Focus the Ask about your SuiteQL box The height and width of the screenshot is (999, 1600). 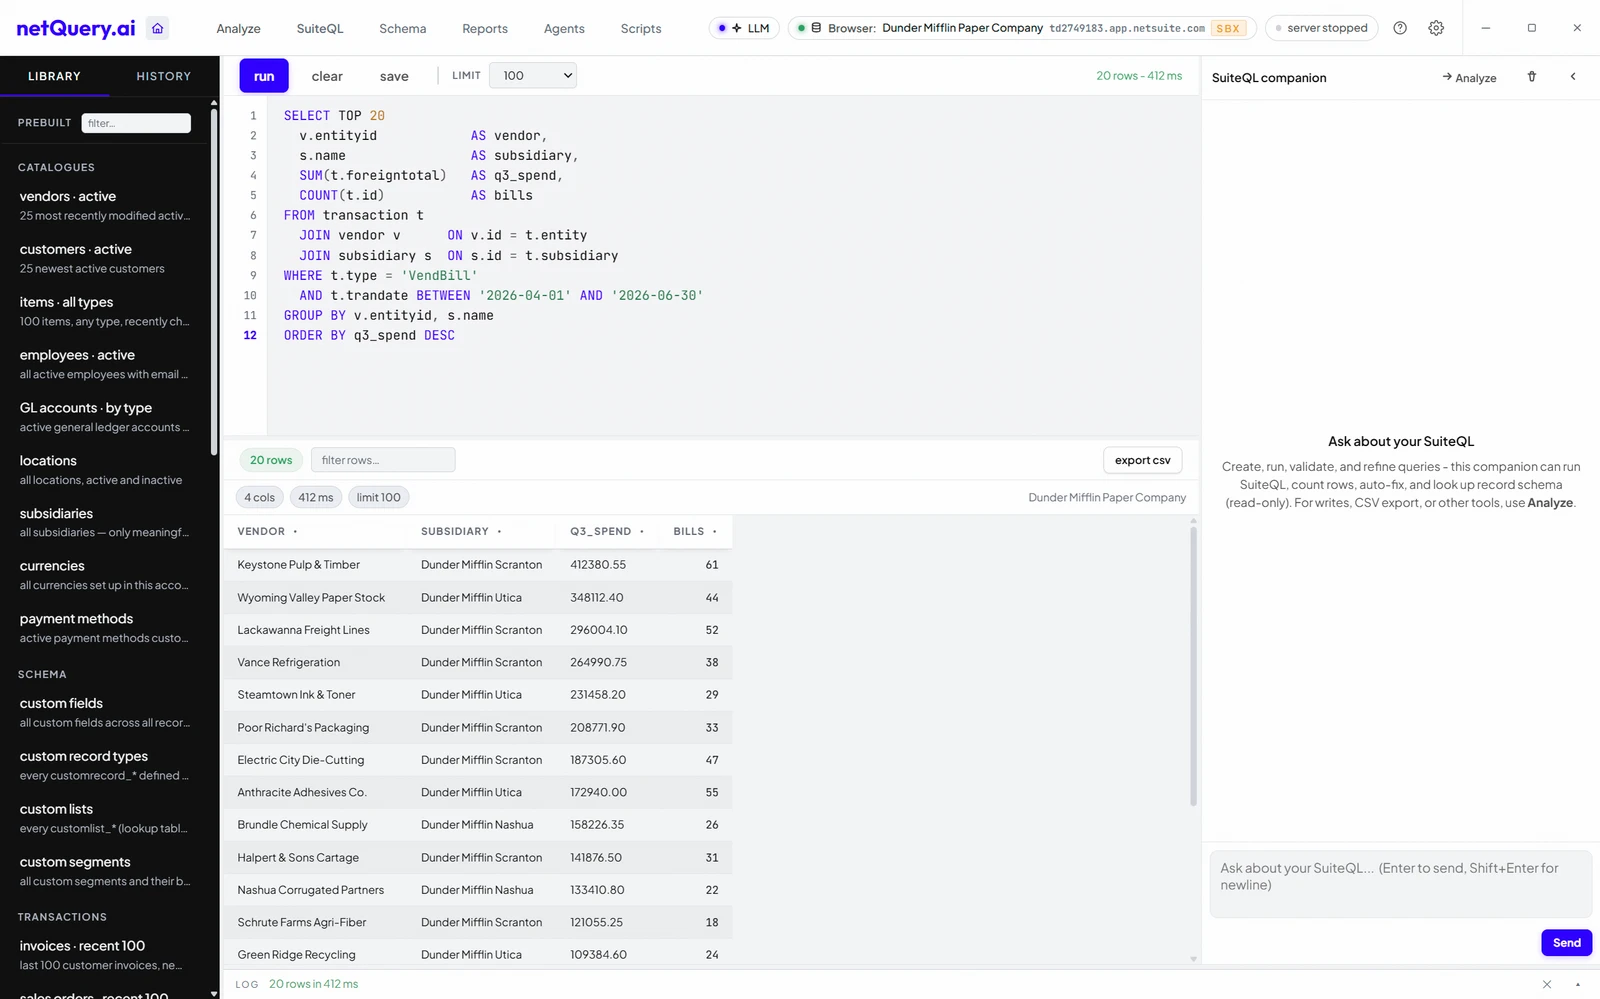coord(1400,884)
